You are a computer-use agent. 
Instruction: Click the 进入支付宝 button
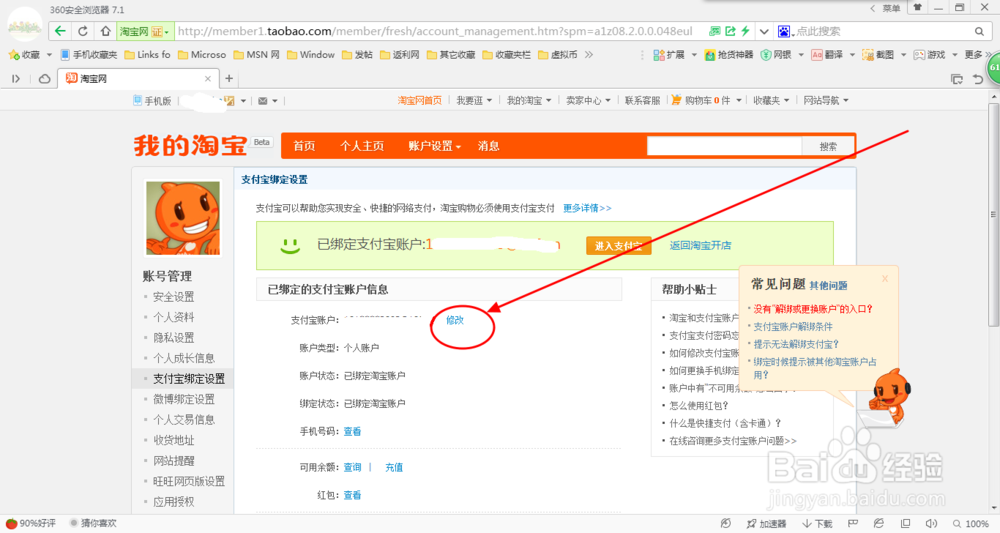[x=618, y=245]
